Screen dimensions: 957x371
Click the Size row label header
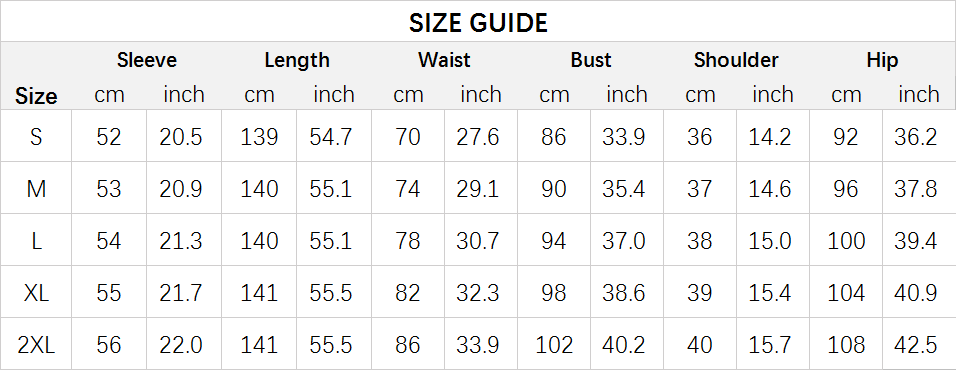(36, 96)
